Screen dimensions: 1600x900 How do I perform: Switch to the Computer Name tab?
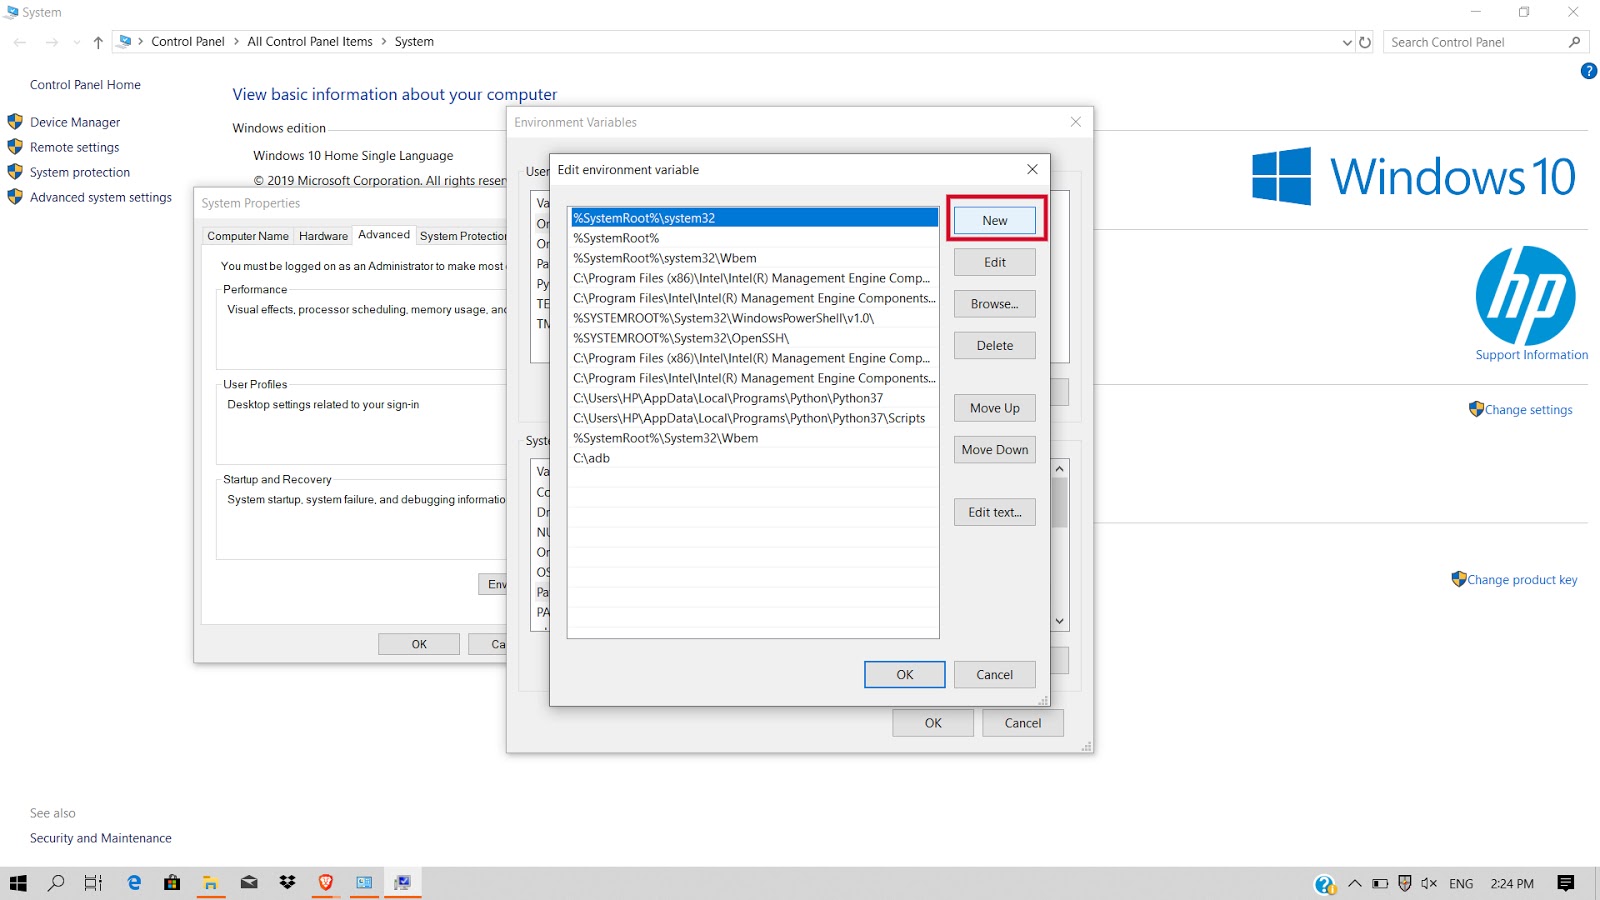tap(247, 236)
